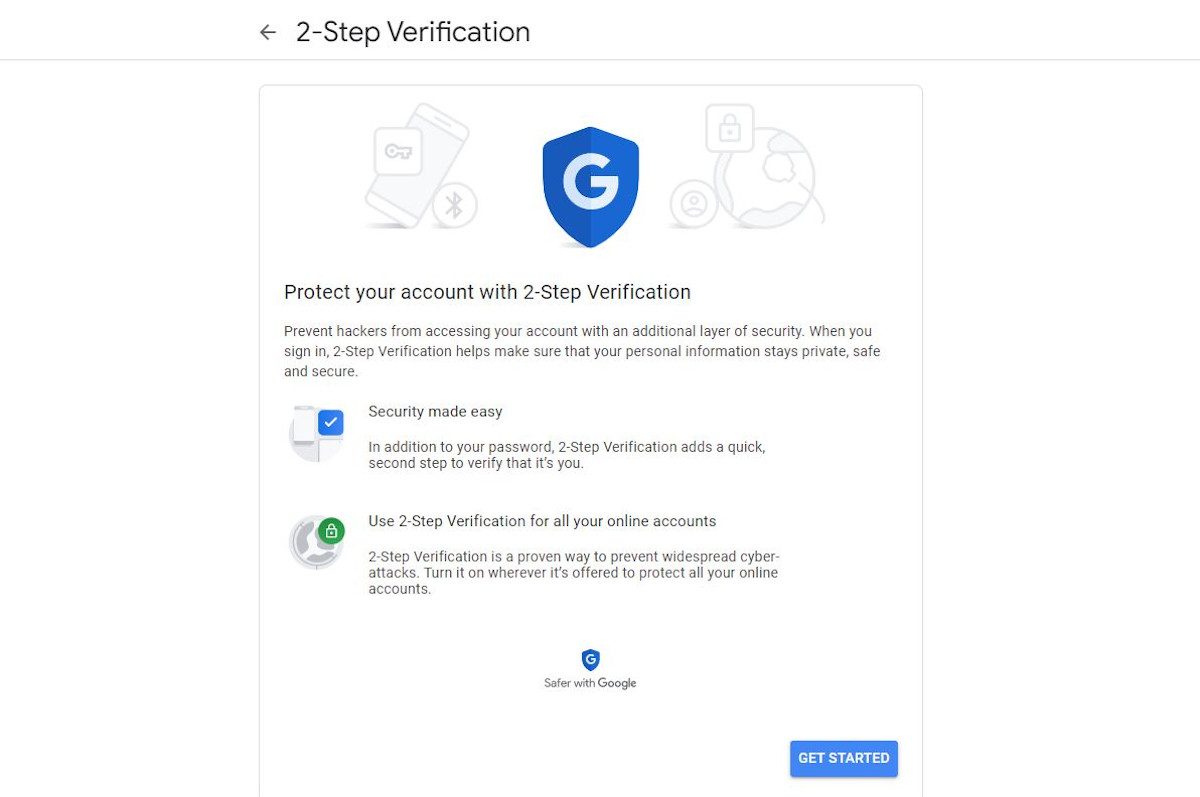This screenshot has height=797, width=1200.
Task: Click the 2-Step Verification page title
Action: coord(413,32)
